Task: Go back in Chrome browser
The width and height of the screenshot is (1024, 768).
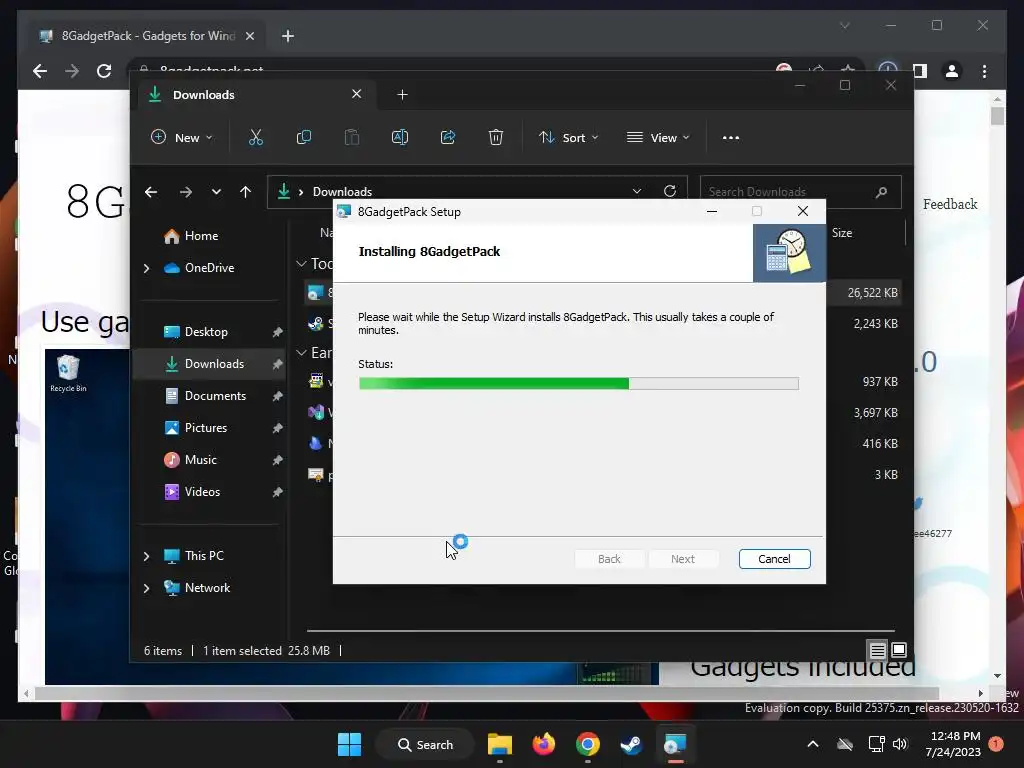Action: point(40,71)
